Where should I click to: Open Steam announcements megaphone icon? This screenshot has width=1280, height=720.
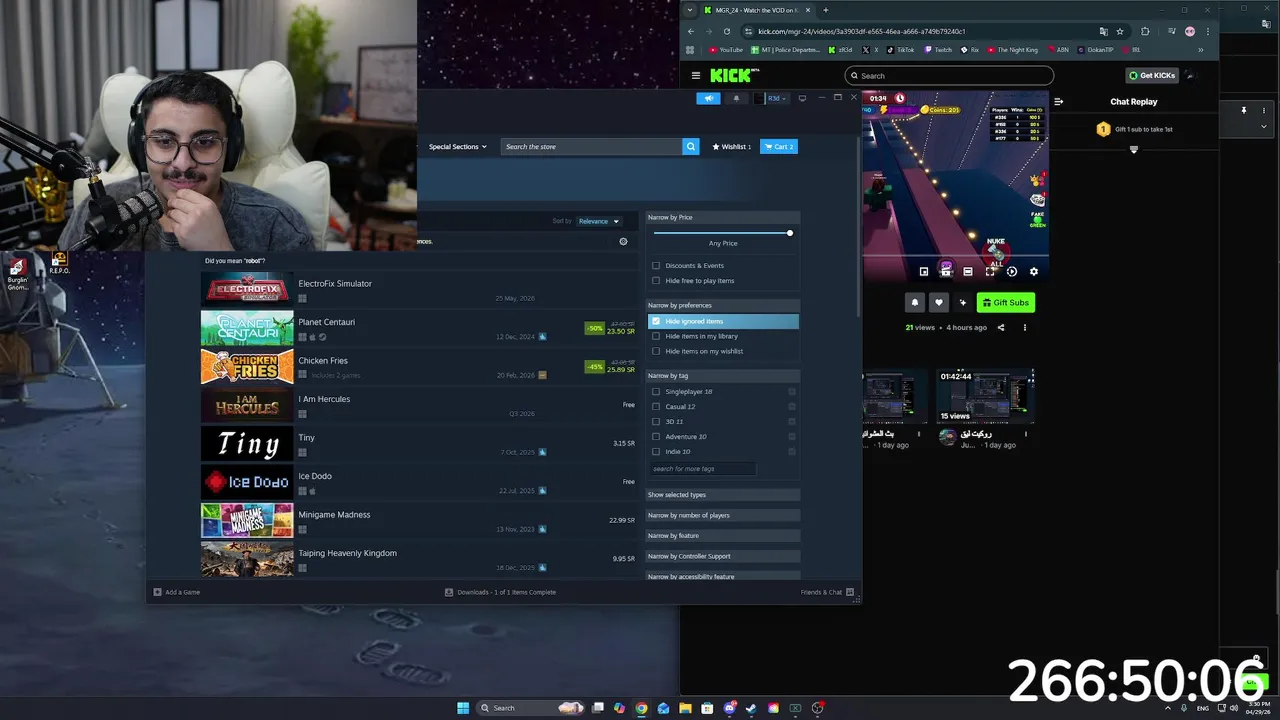click(x=708, y=98)
